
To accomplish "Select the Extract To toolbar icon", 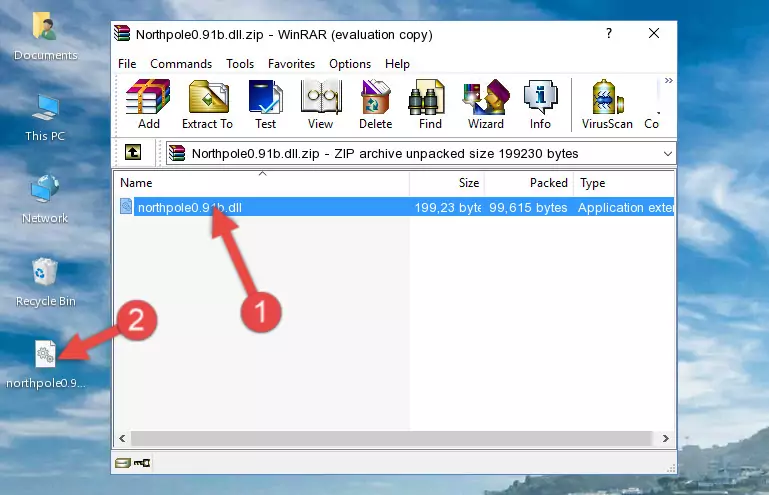I will point(207,104).
